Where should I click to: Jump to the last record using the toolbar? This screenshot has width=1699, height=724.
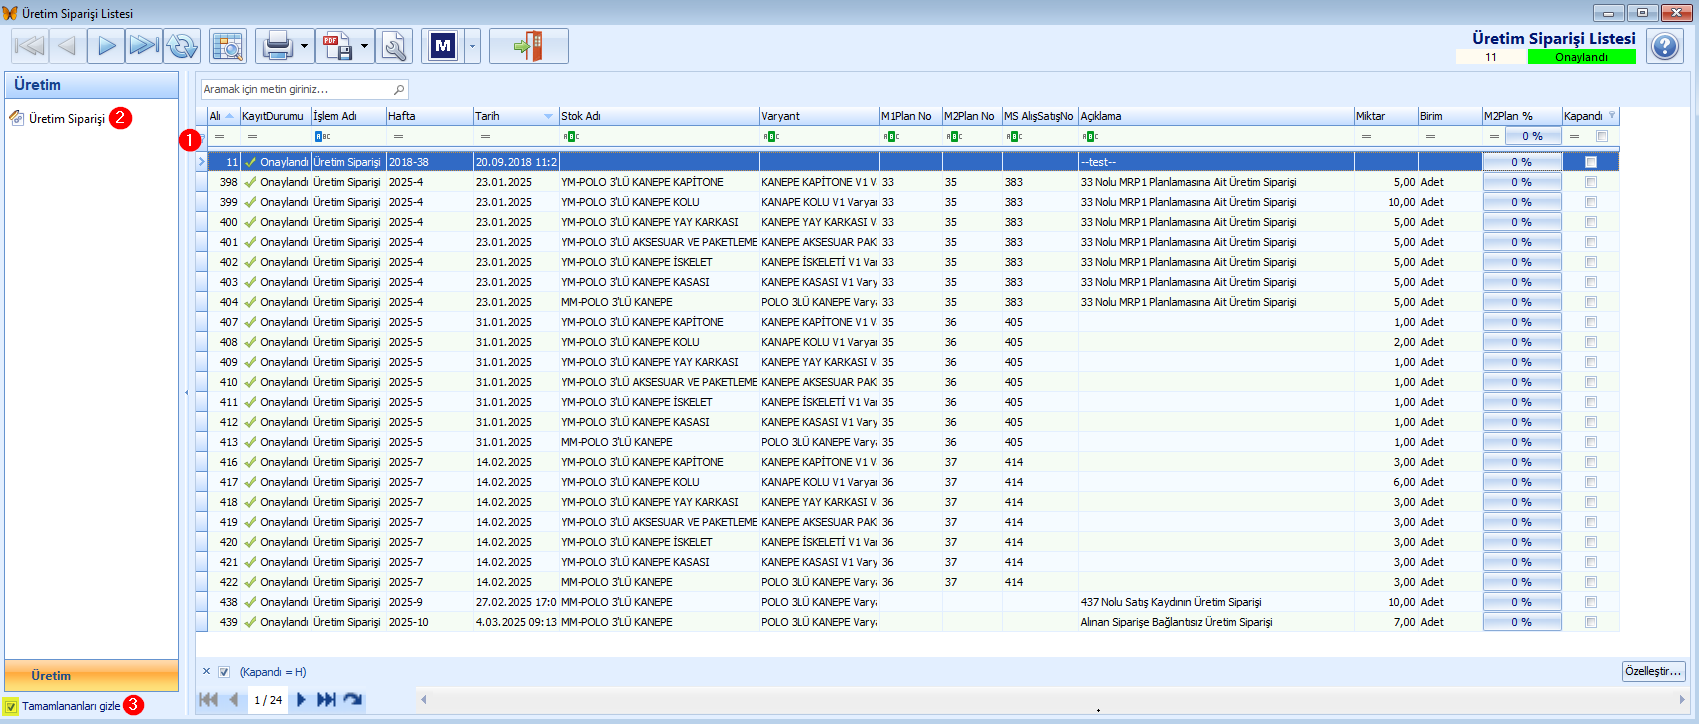point(144,46)
